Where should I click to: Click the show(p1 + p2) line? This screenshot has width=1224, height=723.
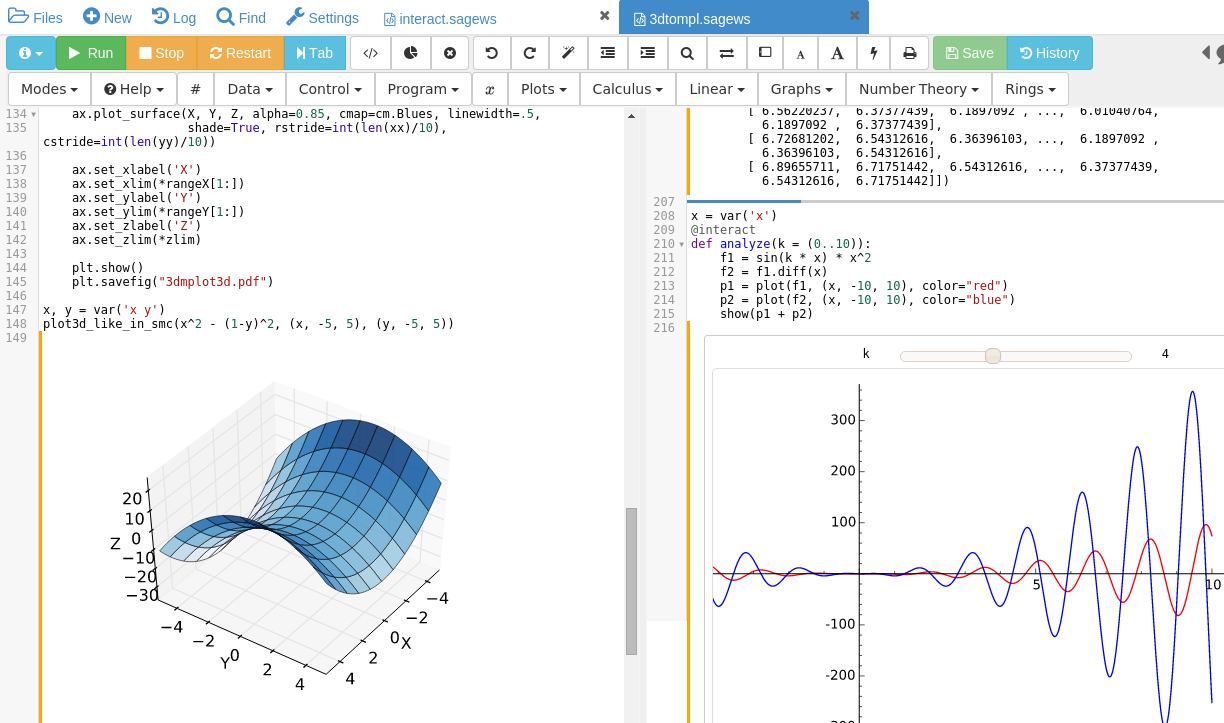pos(766,314)
